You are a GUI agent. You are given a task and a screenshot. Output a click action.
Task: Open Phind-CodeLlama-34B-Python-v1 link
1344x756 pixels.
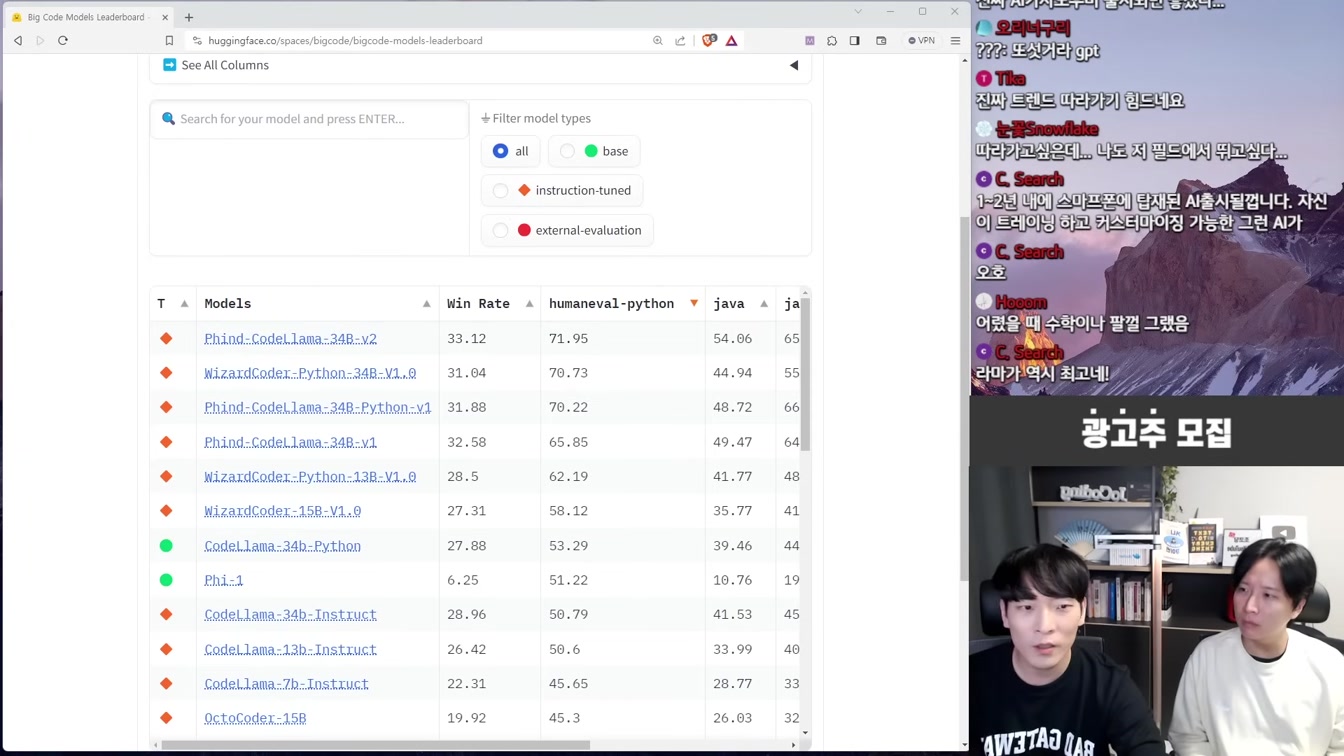[x=317, y=407]
